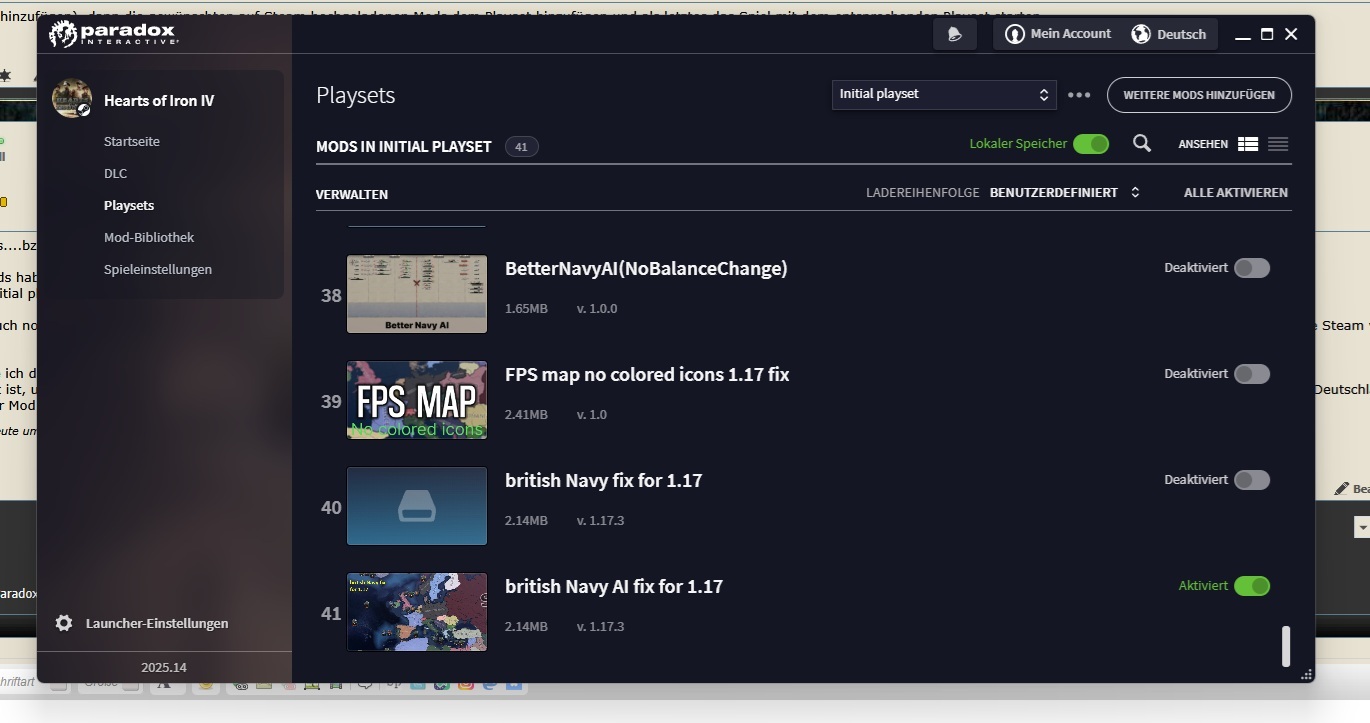1370x723 pixels.
Task: Enable the BetterNavyAI(NoBalanceChange) mod toggle
Action: coord(1252,268)
